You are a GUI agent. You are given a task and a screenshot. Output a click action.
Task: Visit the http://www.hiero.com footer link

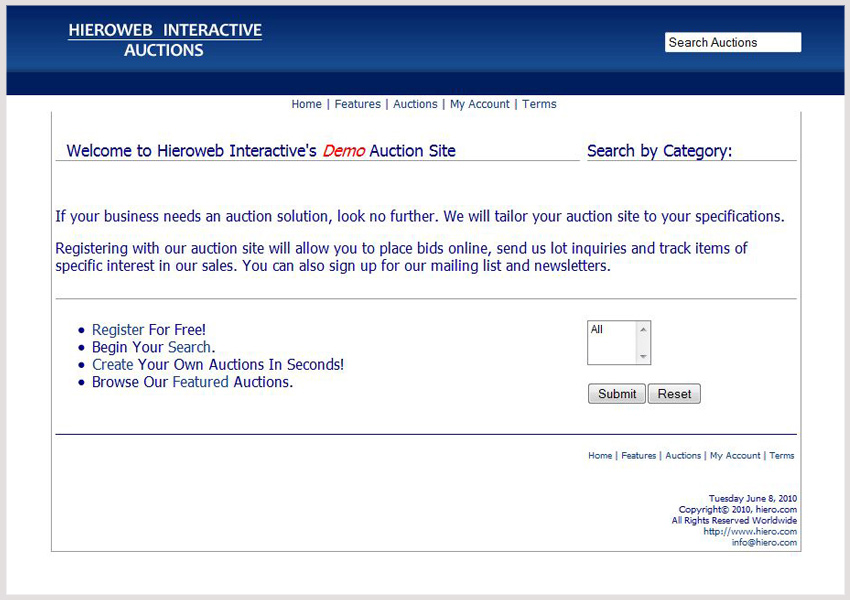pos(750,532)
